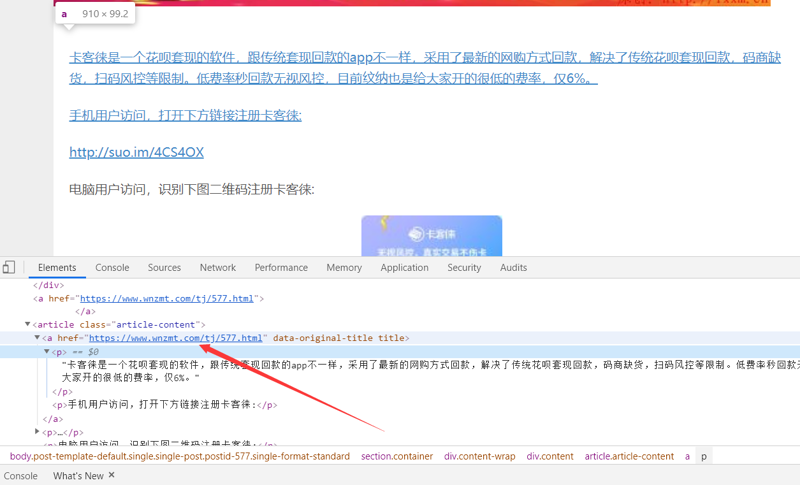Viewport: 800px width, 485px height.
Task: Follow the first href link under </div> in the DOM
Action: (166, 298)
